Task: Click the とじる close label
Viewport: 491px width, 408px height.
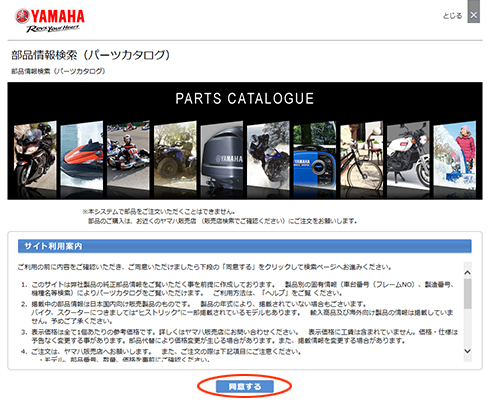Action: [452, 16]
